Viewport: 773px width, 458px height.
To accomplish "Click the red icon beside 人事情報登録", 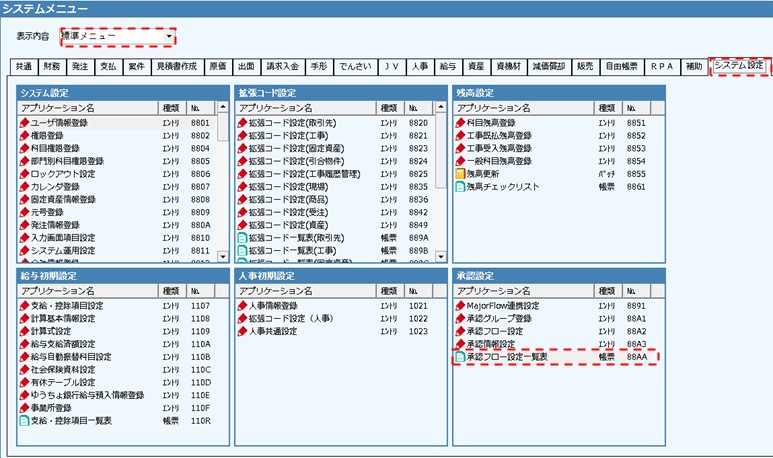I will (x=242, y=305).
